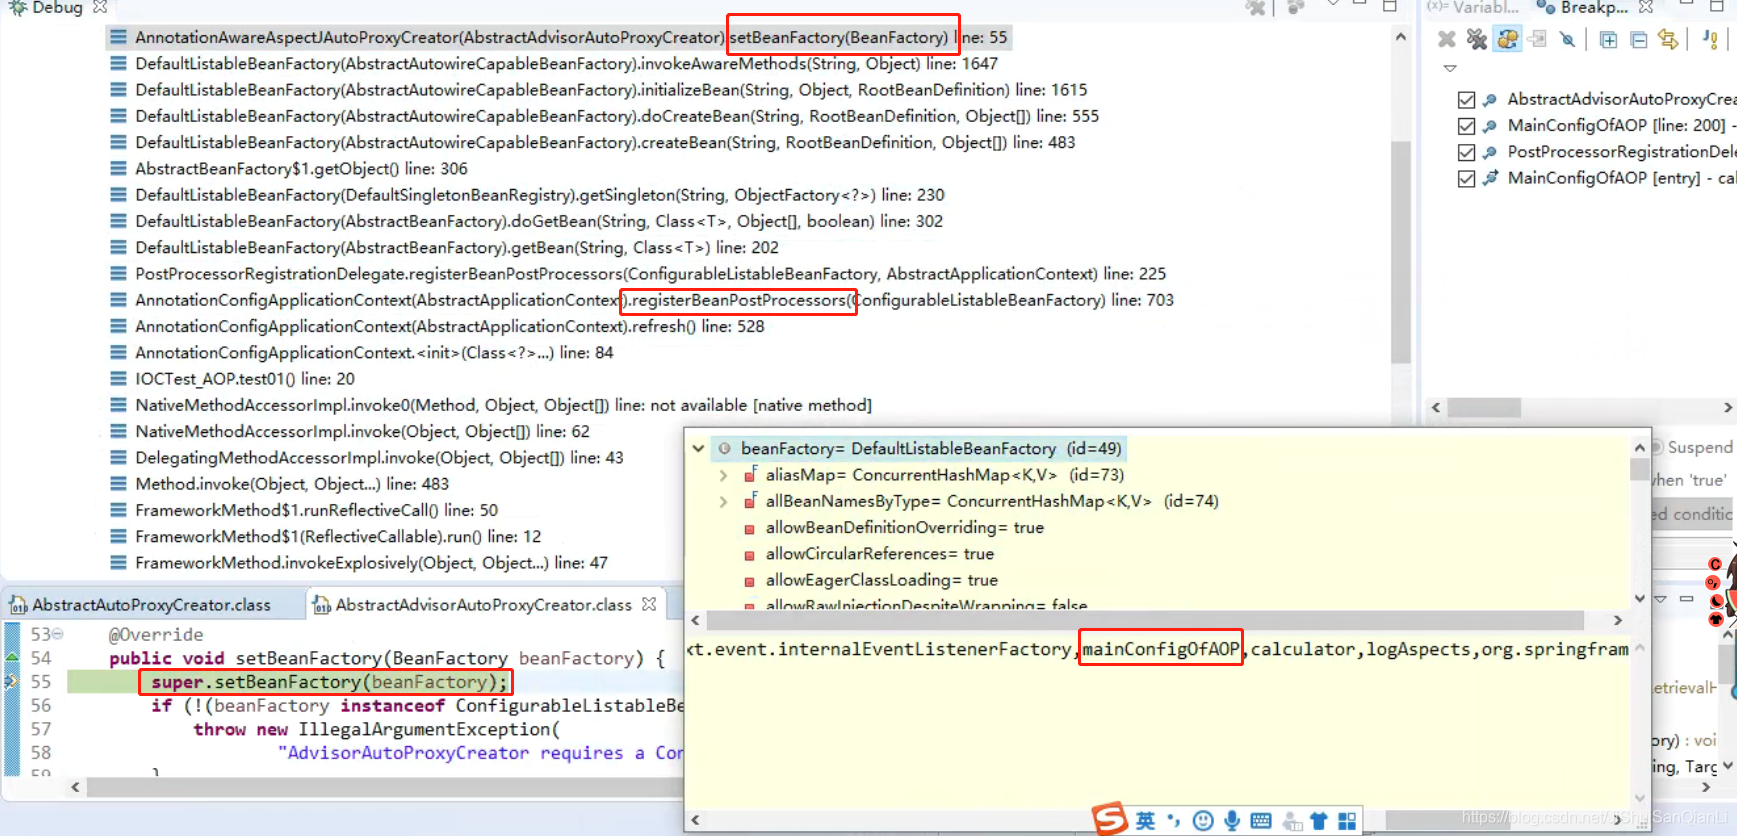Open Sogou account login icon
Viewport: 1737px width, 836px height.
click(1292, 821)
